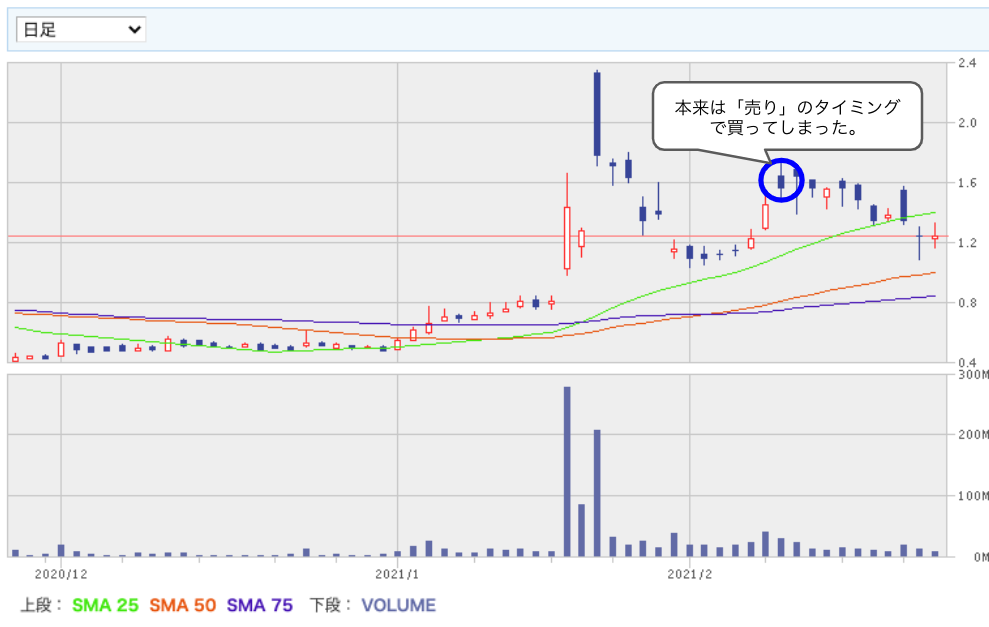Screen dimensions: 989x627
Task: Click the large red candlestick rising to 1.6
Action: pyautogui.click(x=567, y=225)
